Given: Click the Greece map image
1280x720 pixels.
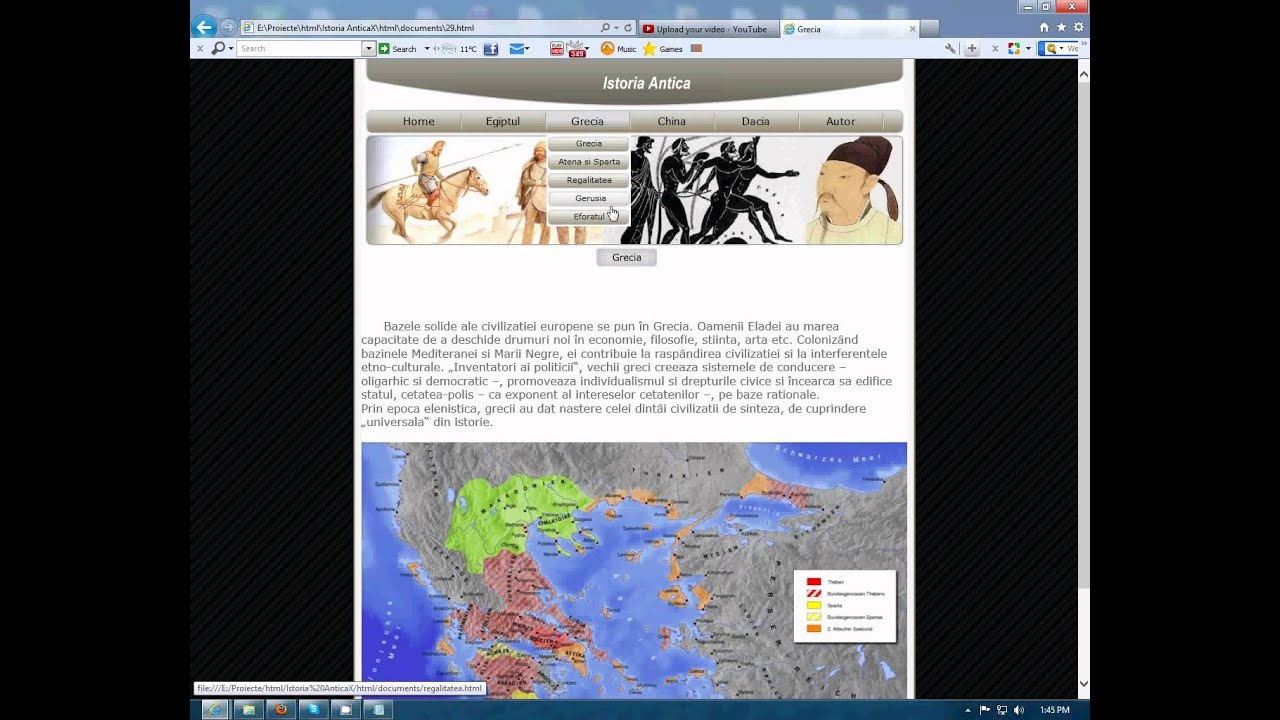Looking at the screenshot, I should click(634, 570).
